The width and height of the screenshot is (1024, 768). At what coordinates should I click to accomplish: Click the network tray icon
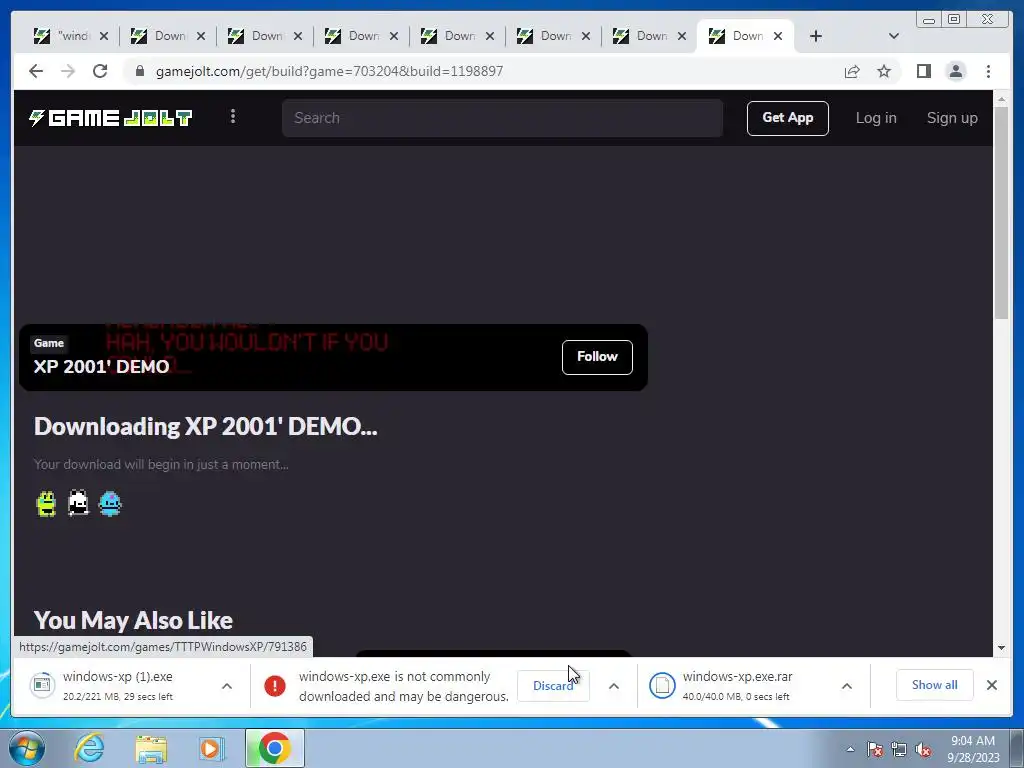(x=899, y=750)
